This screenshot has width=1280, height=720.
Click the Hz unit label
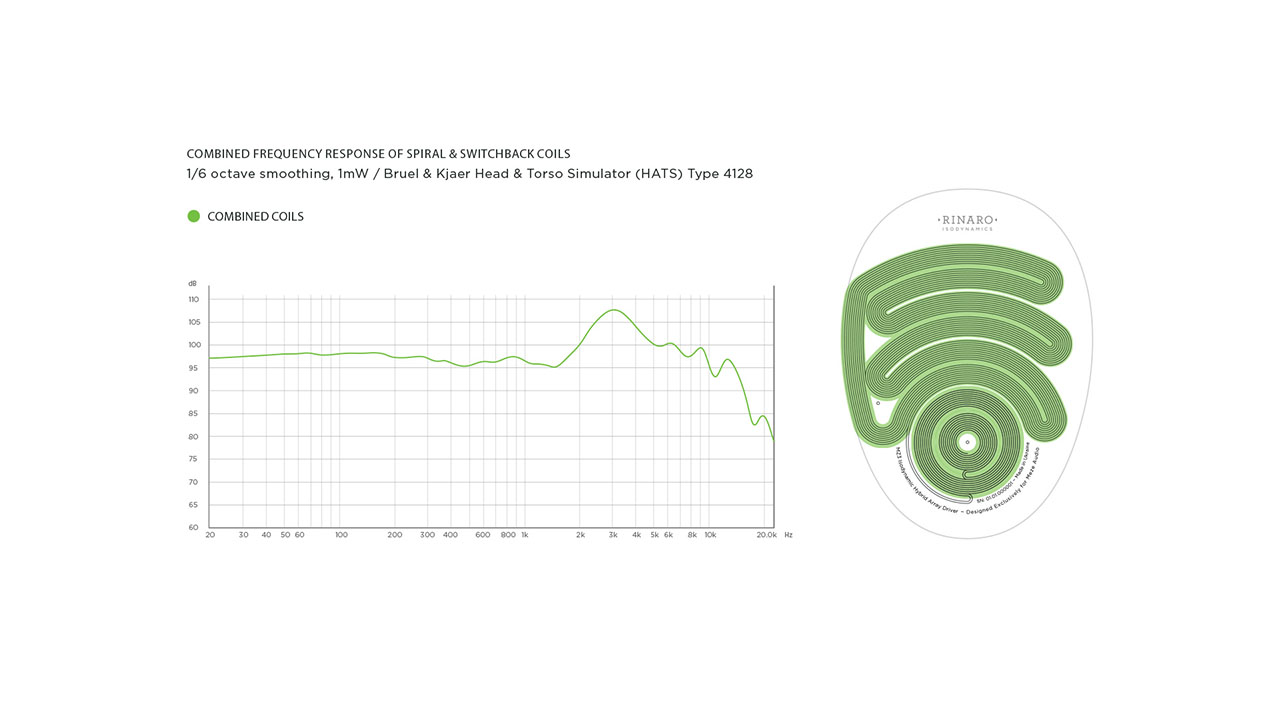pyautogui.click(x=788, y=536)
